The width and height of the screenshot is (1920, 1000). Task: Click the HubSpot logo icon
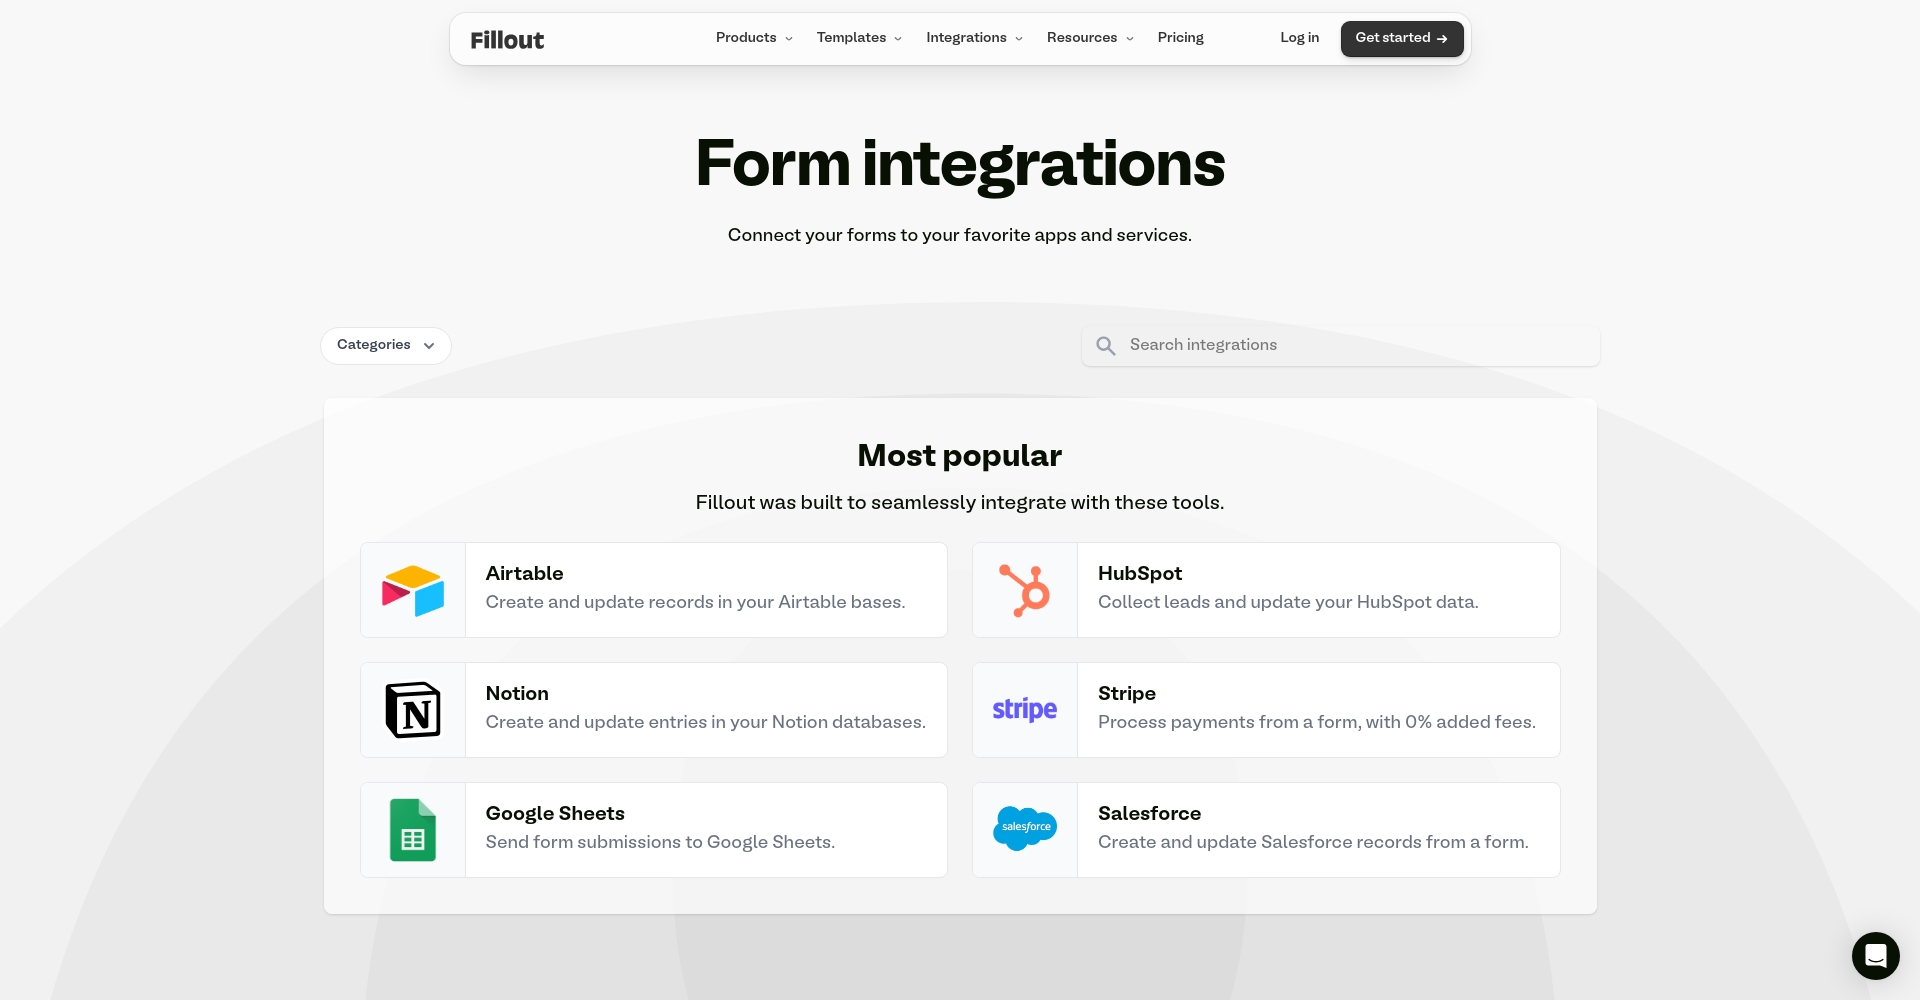(x=1024, y=590)
